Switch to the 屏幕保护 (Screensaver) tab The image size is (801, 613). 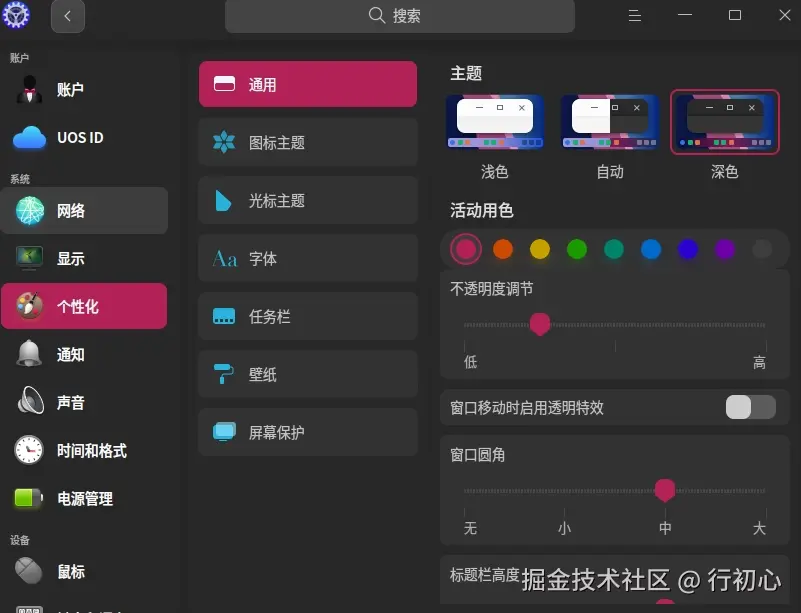click(307, 432)
